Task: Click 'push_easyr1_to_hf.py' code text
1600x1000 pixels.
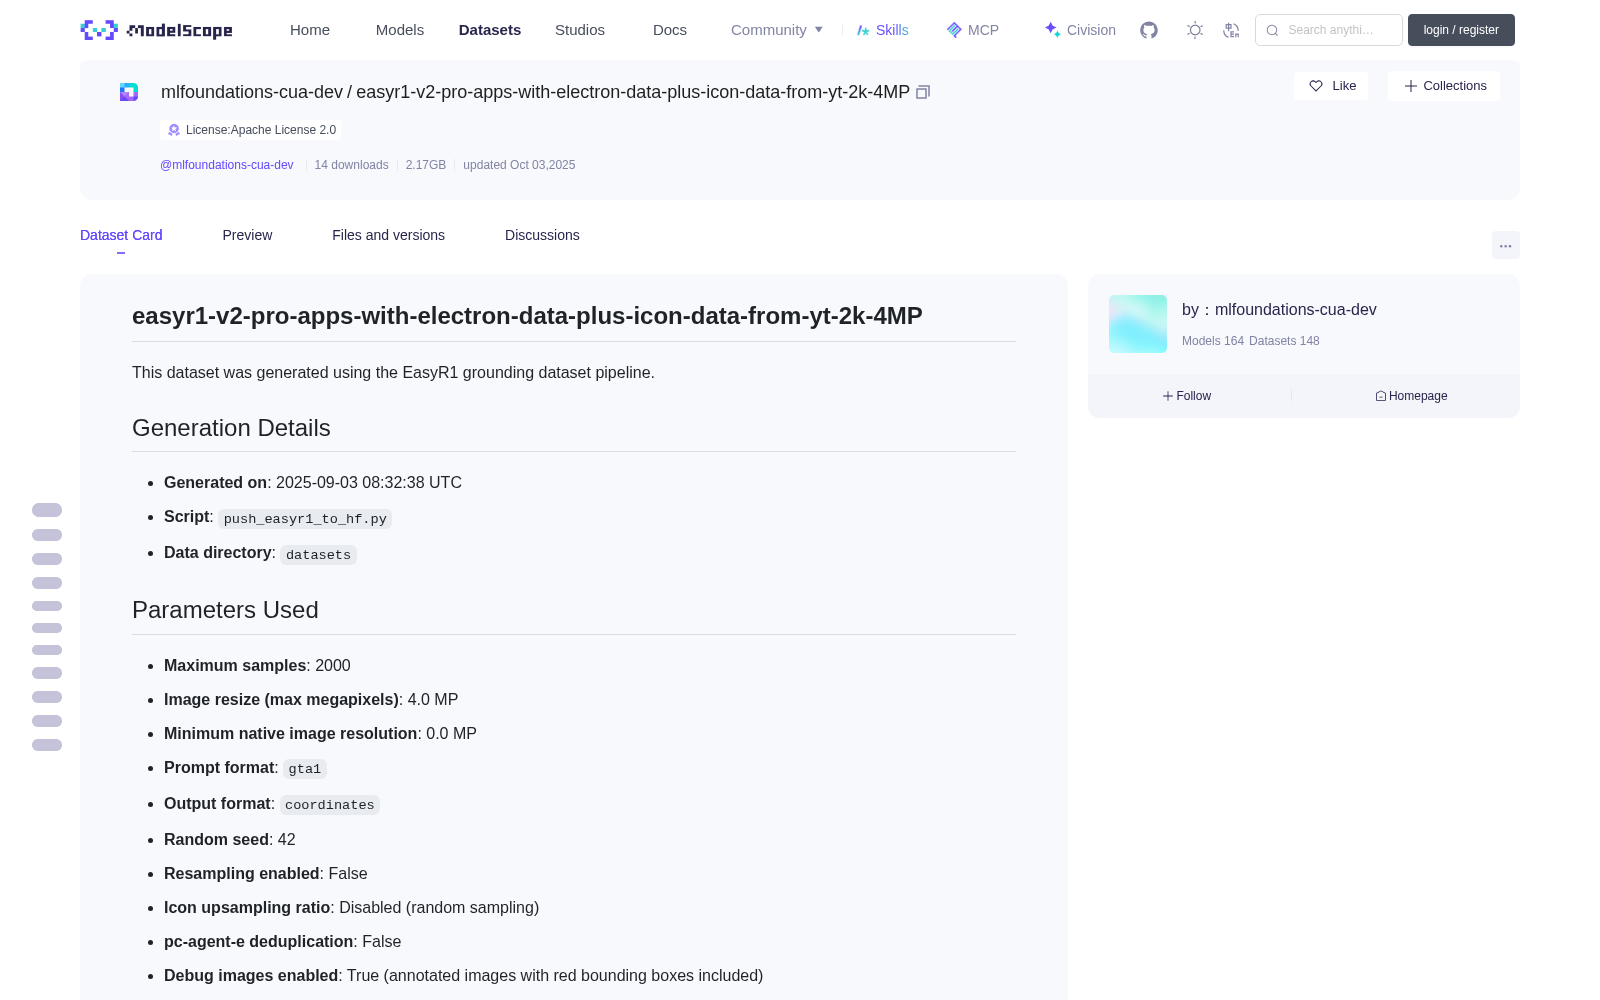Action: (305, 519)
